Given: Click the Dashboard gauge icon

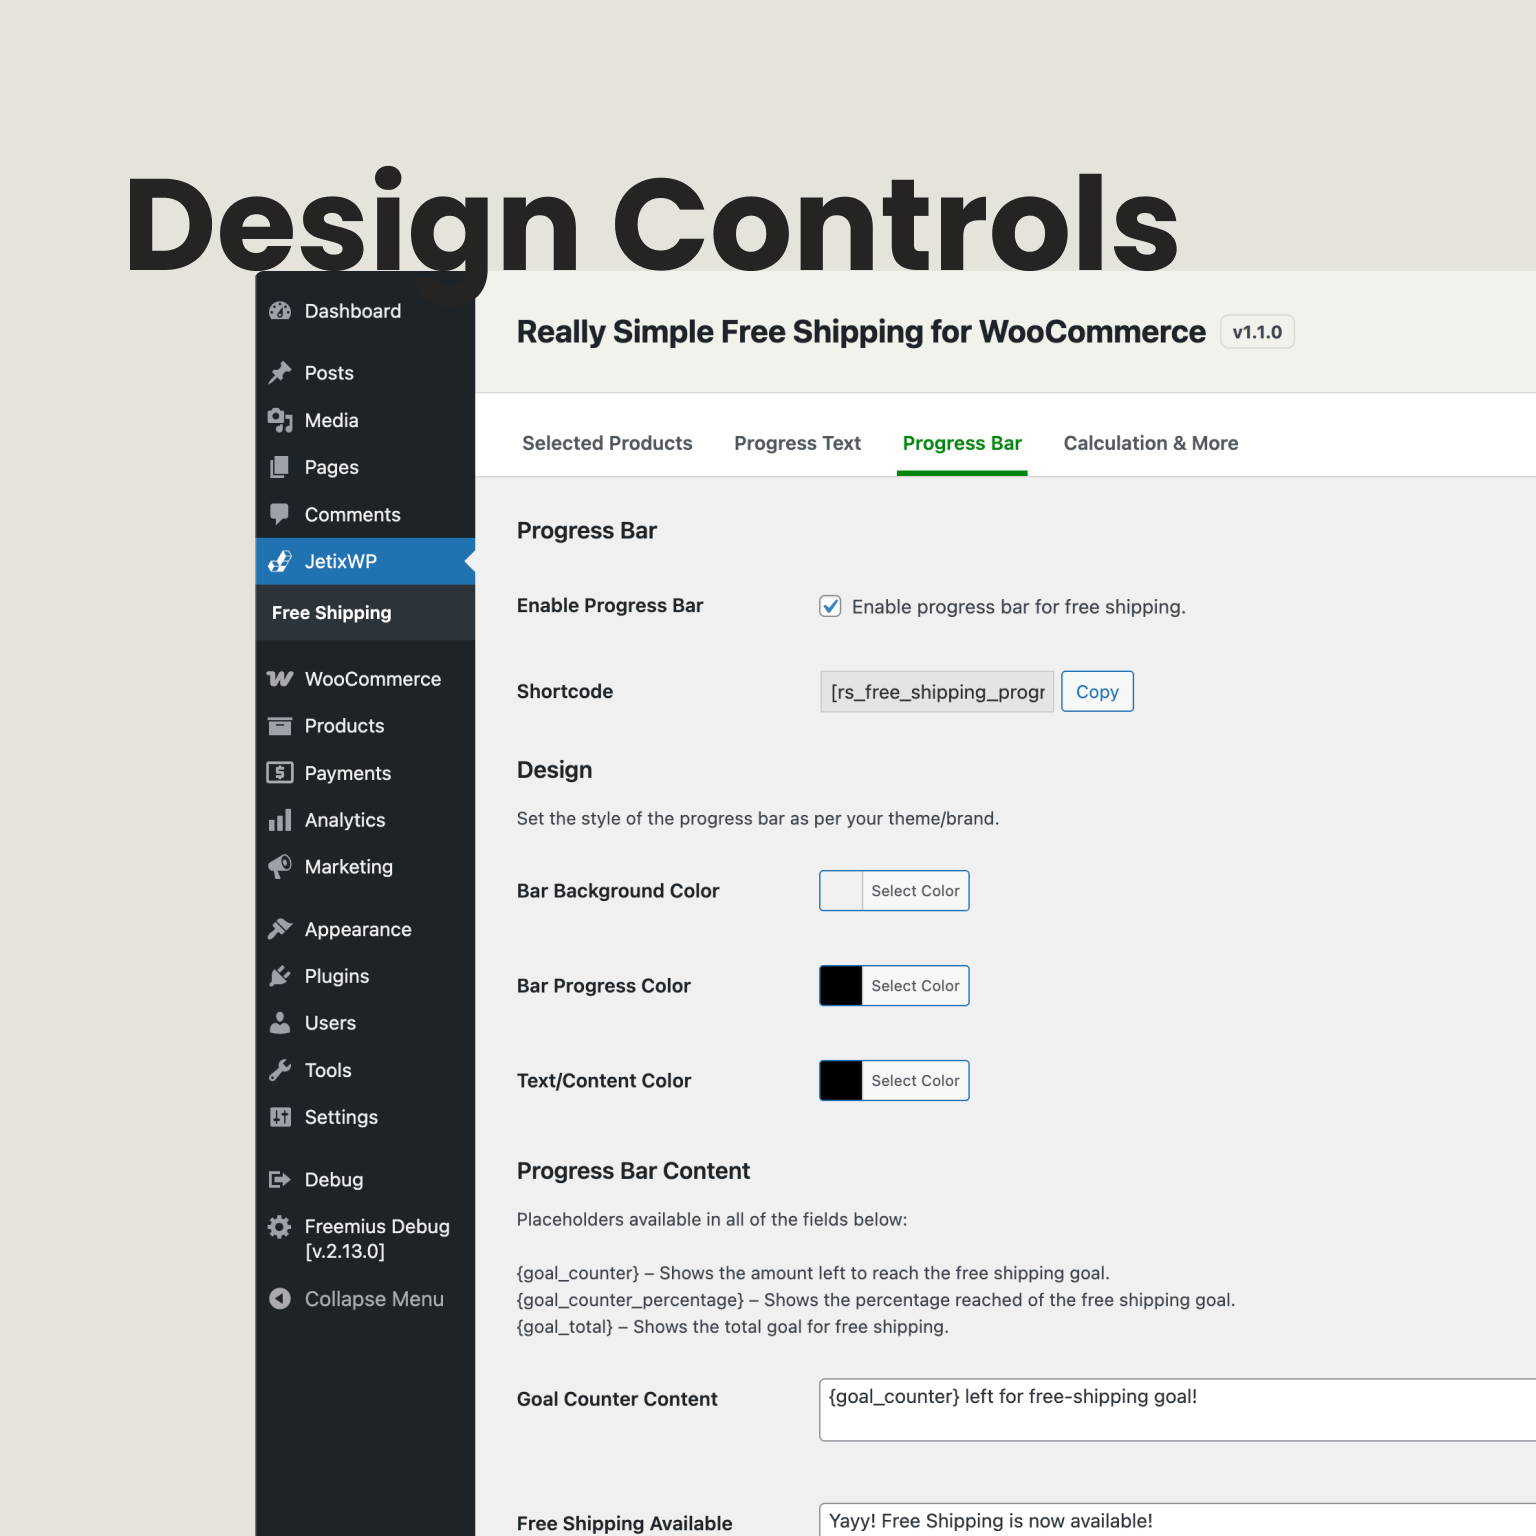Looking at the screenshot, I should 280,311.
